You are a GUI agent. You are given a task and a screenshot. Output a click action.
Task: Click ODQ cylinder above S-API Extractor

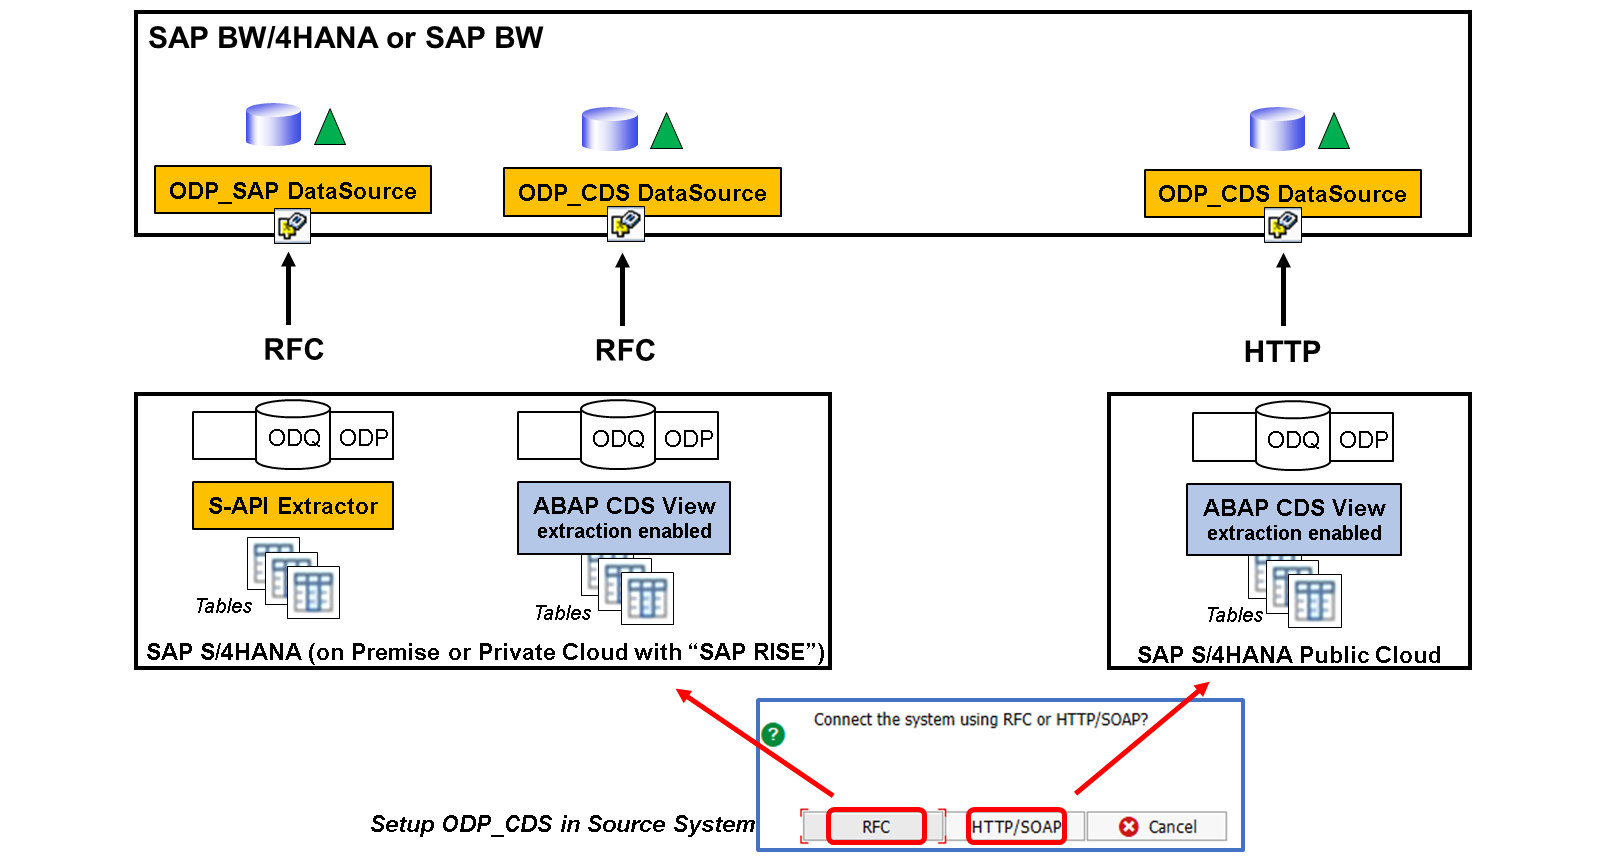click(293, 435)
